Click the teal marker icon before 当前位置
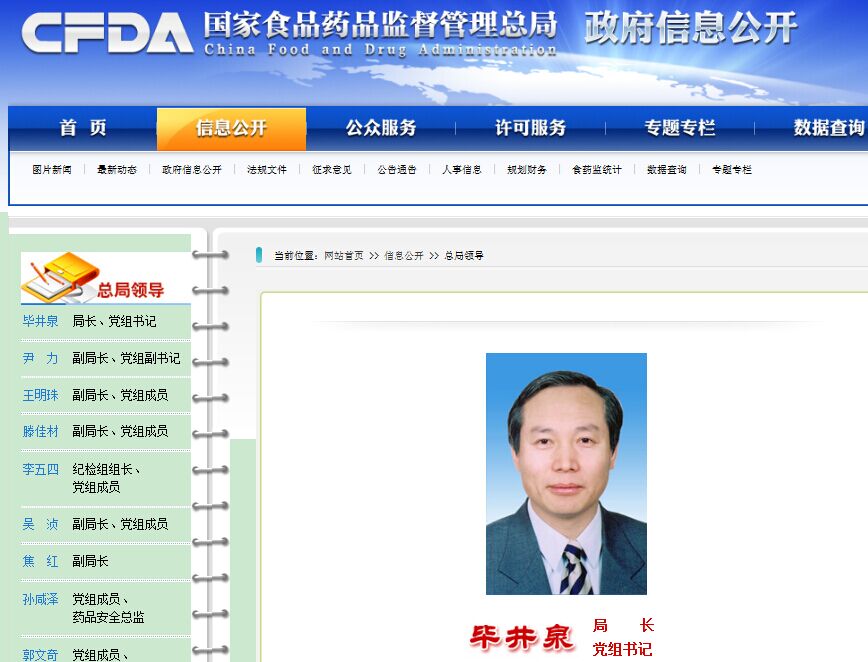 (x=259, y=255)
